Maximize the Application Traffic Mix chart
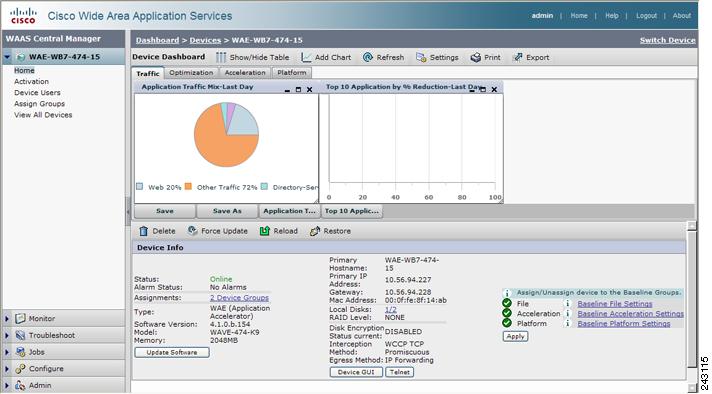This screenshot has height=394, width=712. pos(298,90)
